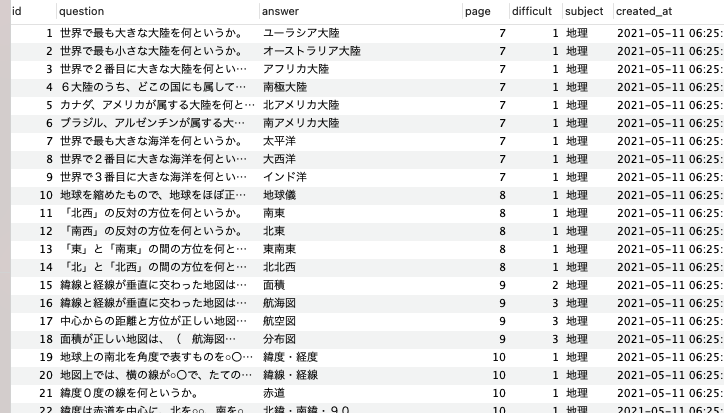The height and width of the screenshot is (413, 724).
Task: Select answer cell 面積
Action: pyautogui.click(x=274, y=285)
